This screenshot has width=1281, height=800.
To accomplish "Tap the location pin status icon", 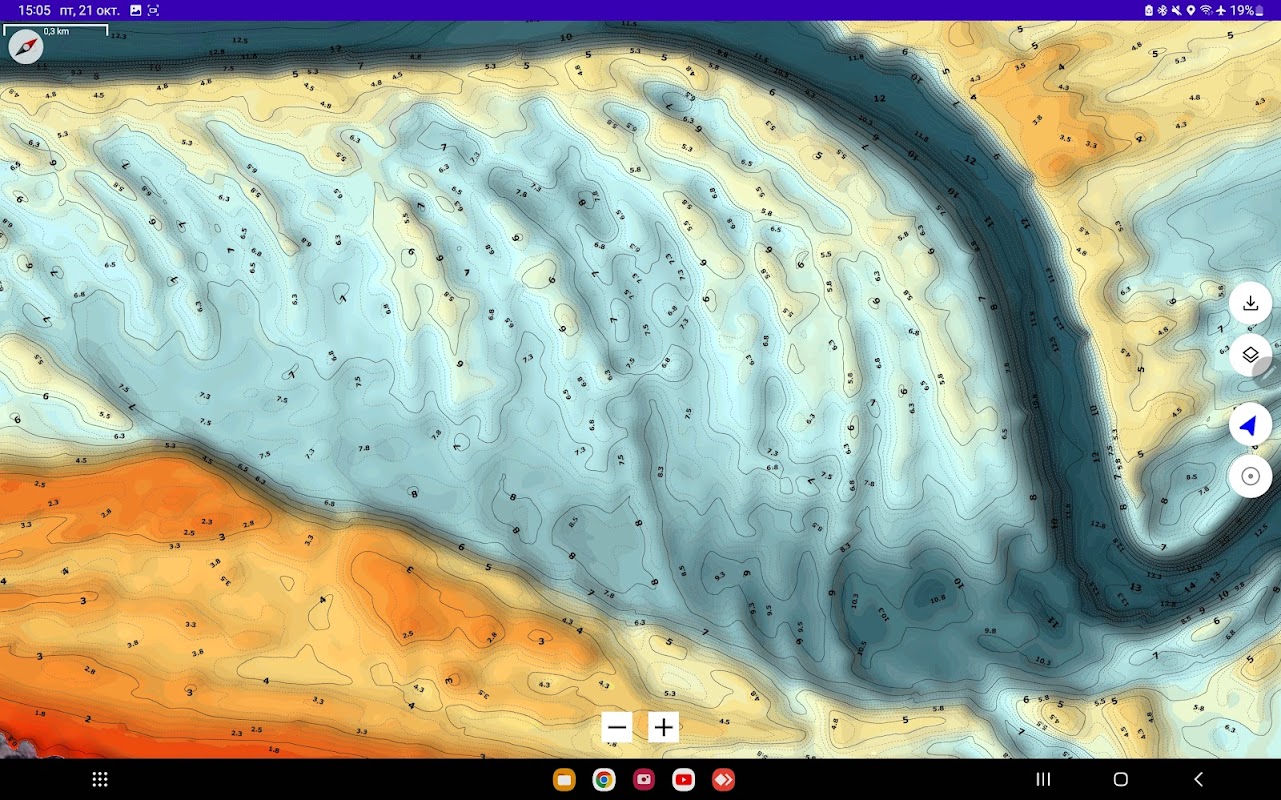I will click(1191, 10).
